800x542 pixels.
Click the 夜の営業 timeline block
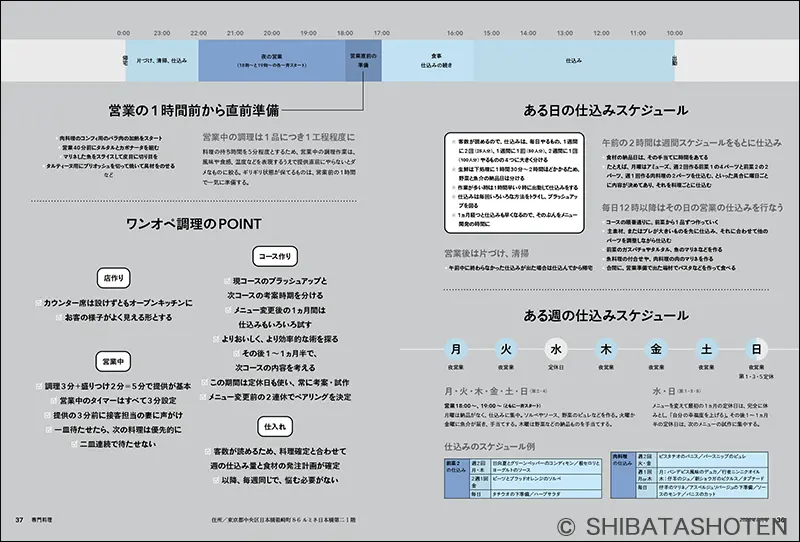pyautogui.click(x=272, y=60)
